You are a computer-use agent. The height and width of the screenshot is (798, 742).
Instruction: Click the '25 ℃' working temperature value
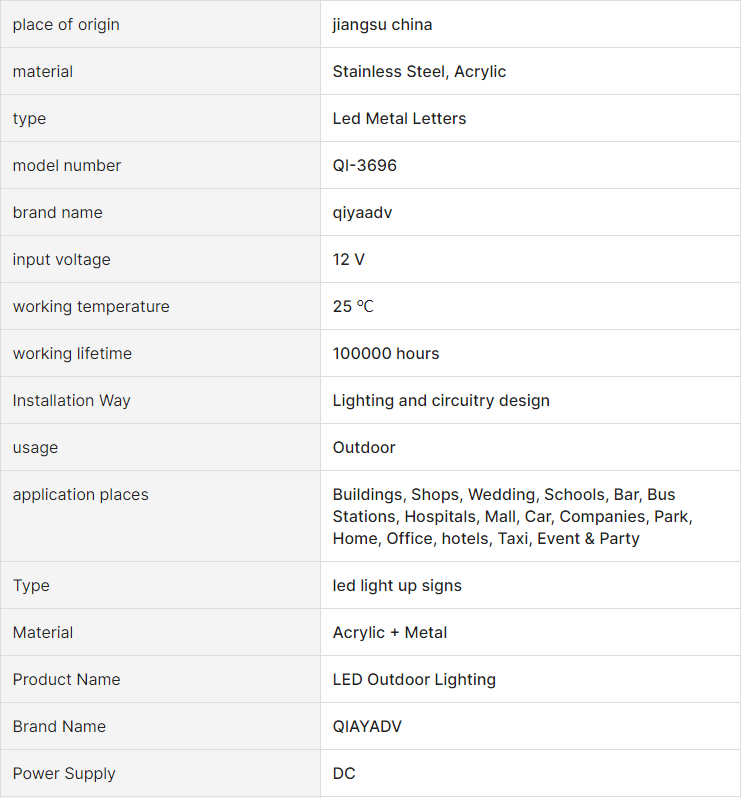click(353, 306)
